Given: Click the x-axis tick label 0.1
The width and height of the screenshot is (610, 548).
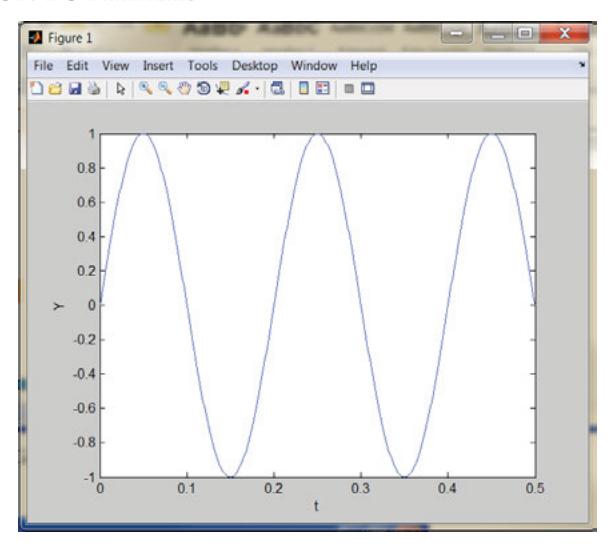Looking at the screenshot, I should (x=186, y=488).
